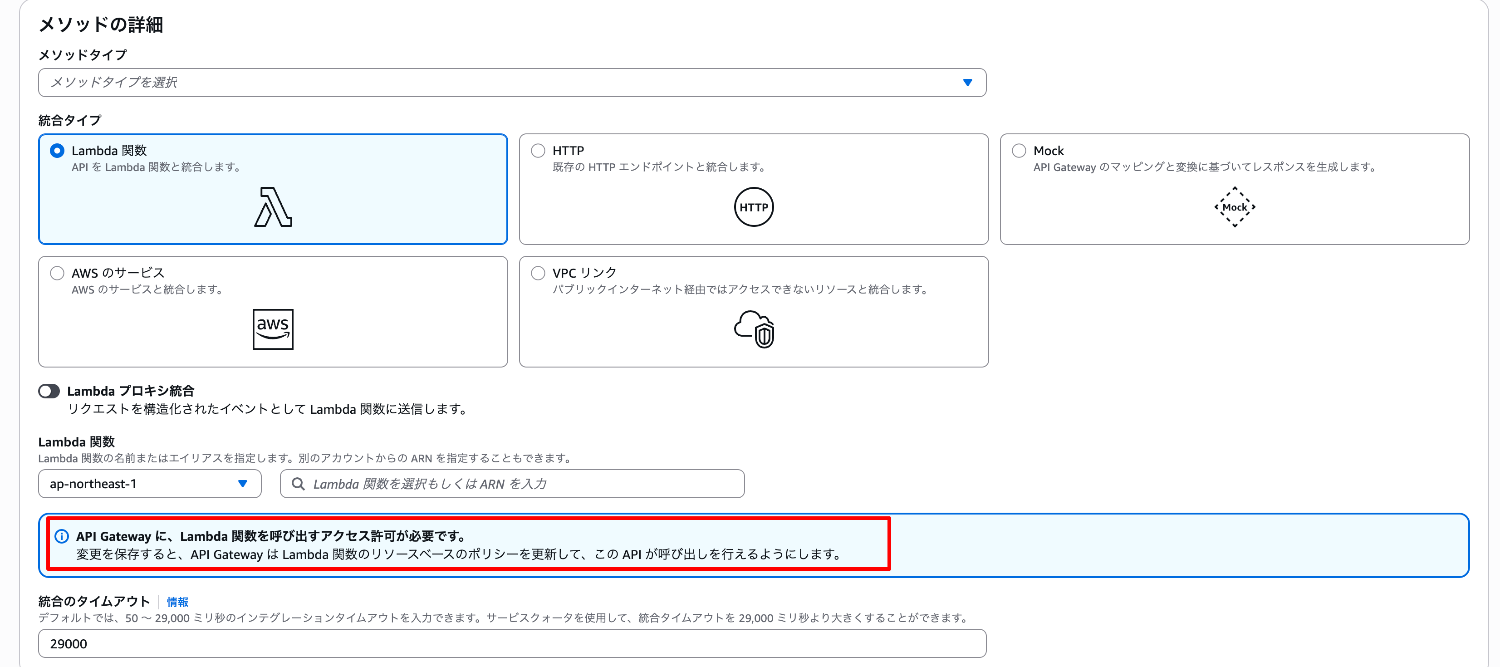Click the text リクエストを構造化されたイベントとして Lambda 関数に送信します。
Viewport: 1500px width, 667px height.
267,409
